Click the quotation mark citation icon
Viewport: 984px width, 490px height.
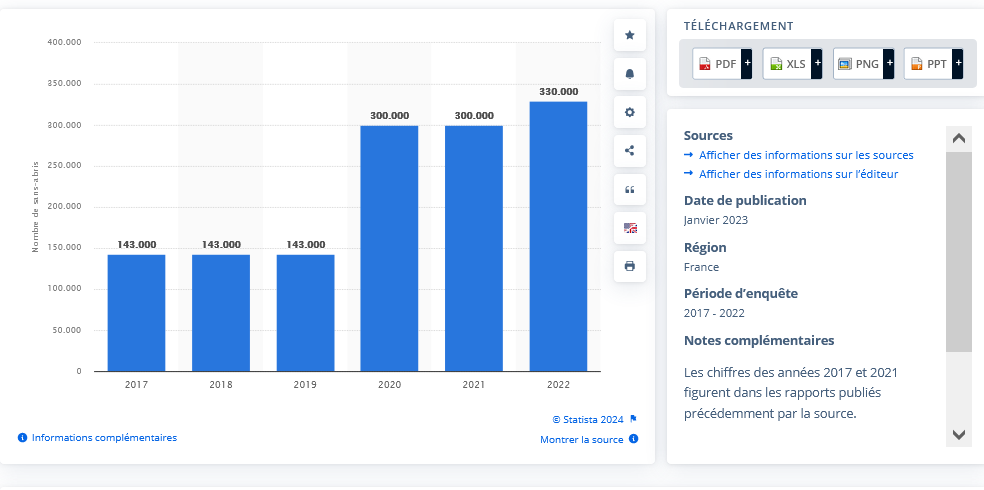(x=629, y=189)
